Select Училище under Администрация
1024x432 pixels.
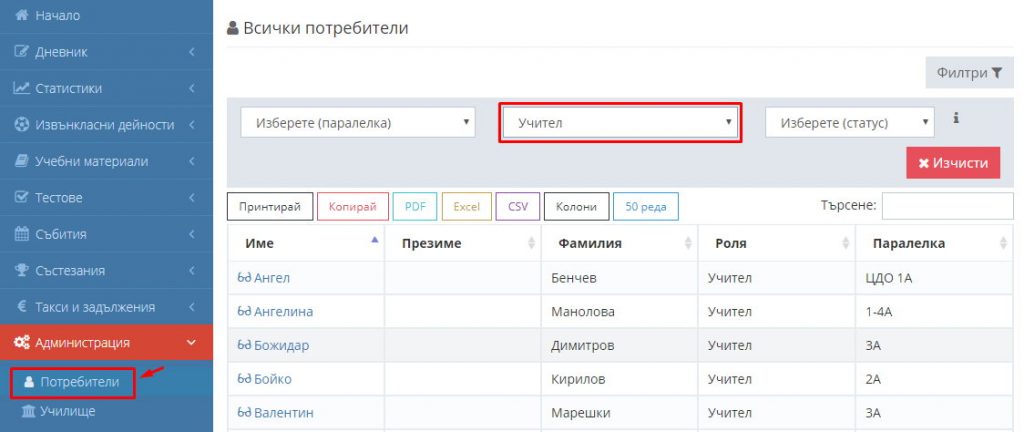[68, 411]
